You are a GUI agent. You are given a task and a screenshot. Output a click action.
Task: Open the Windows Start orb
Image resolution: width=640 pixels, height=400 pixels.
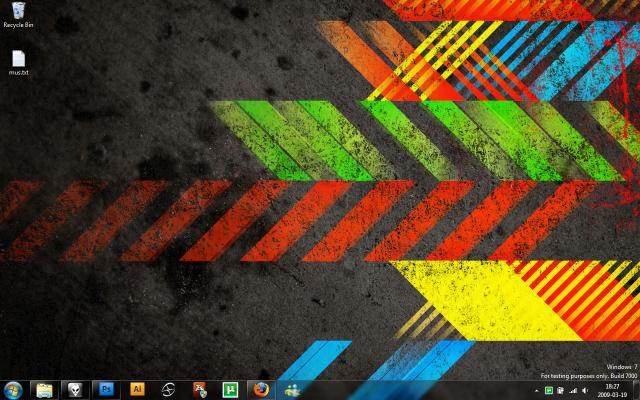click(x=13, y=390)
